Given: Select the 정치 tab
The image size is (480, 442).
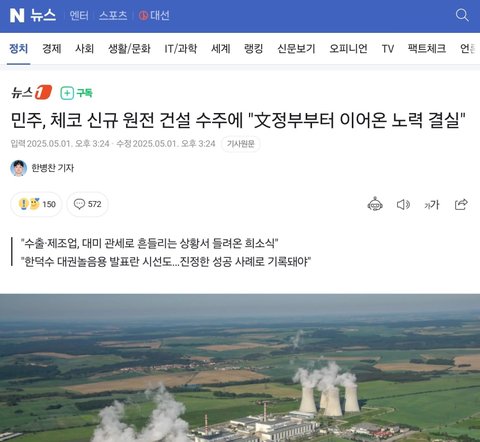Looking at the screenshot, I should (19, 49).
